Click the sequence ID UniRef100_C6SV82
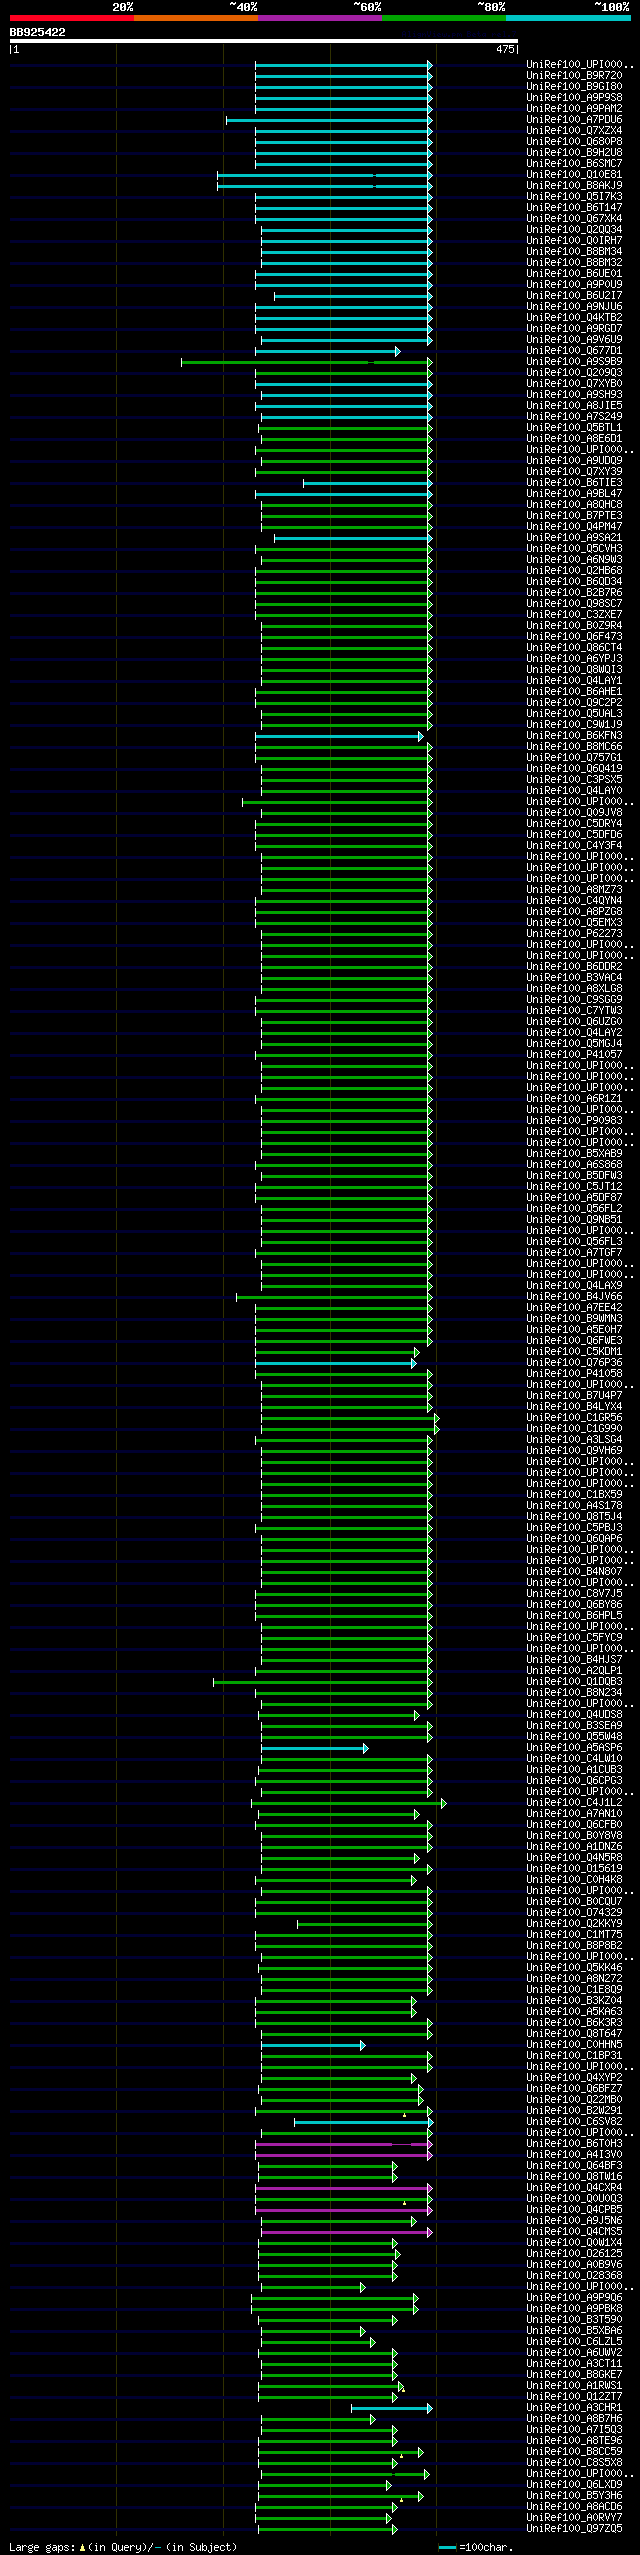The width and height of the screenshot is (640, 2555). [x=574, y=2122]
